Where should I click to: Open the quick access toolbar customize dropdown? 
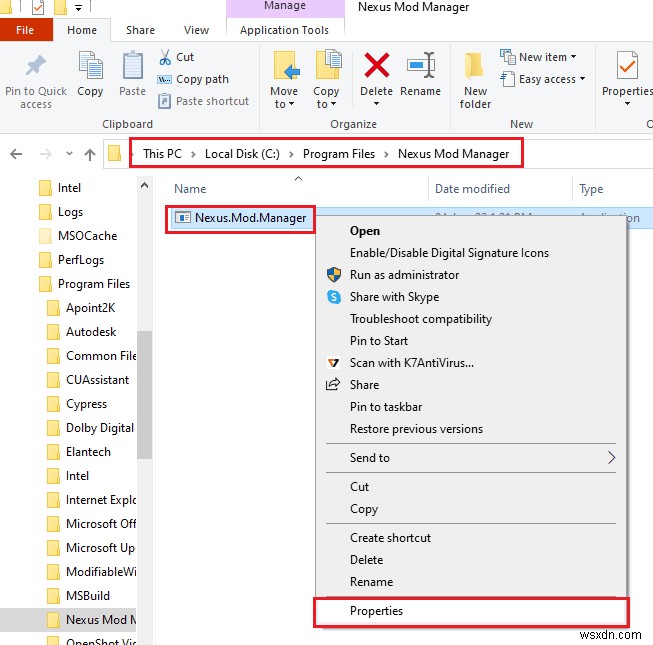tap(78, 7)
